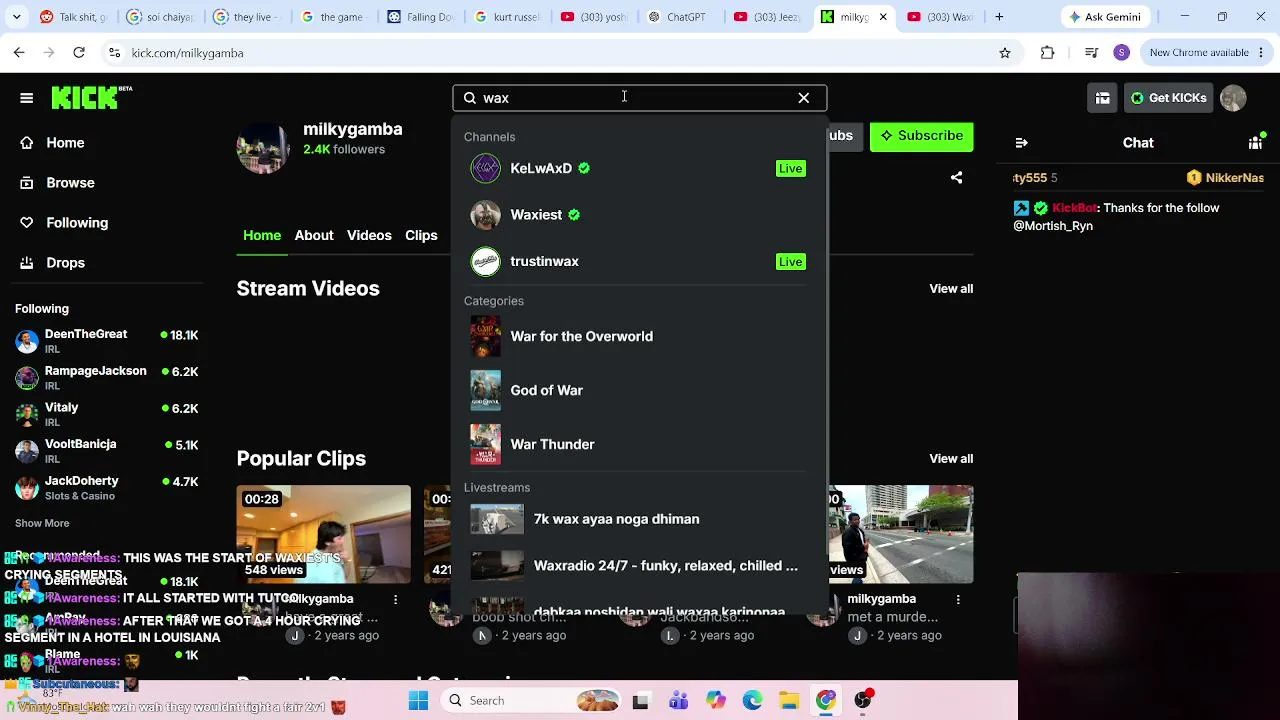Screen dimensions: 1280x720
Task: Reload the current page
Action: [79, 53]
